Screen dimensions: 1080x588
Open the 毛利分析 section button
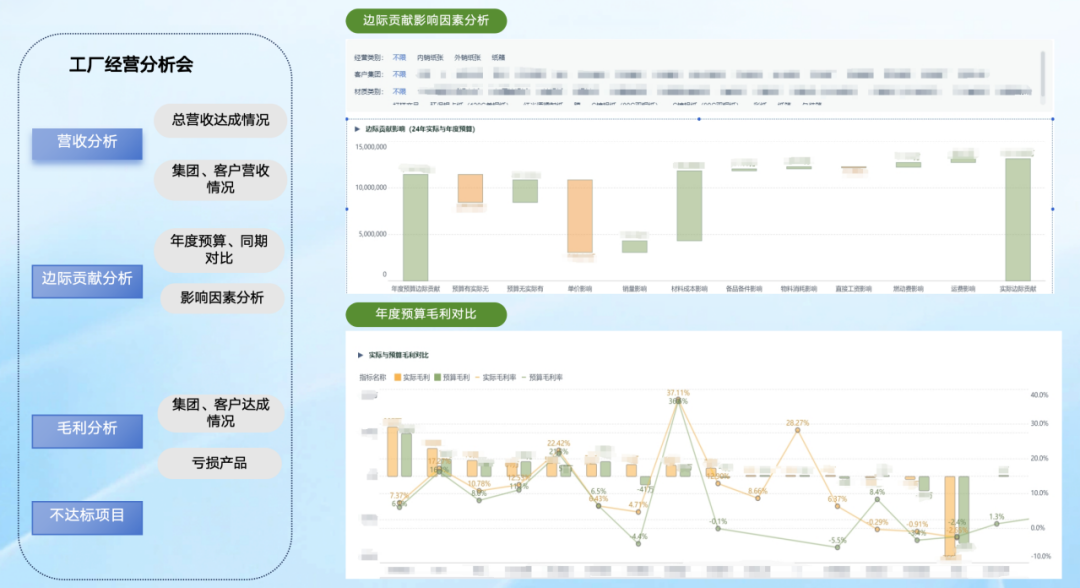(87, 430)
